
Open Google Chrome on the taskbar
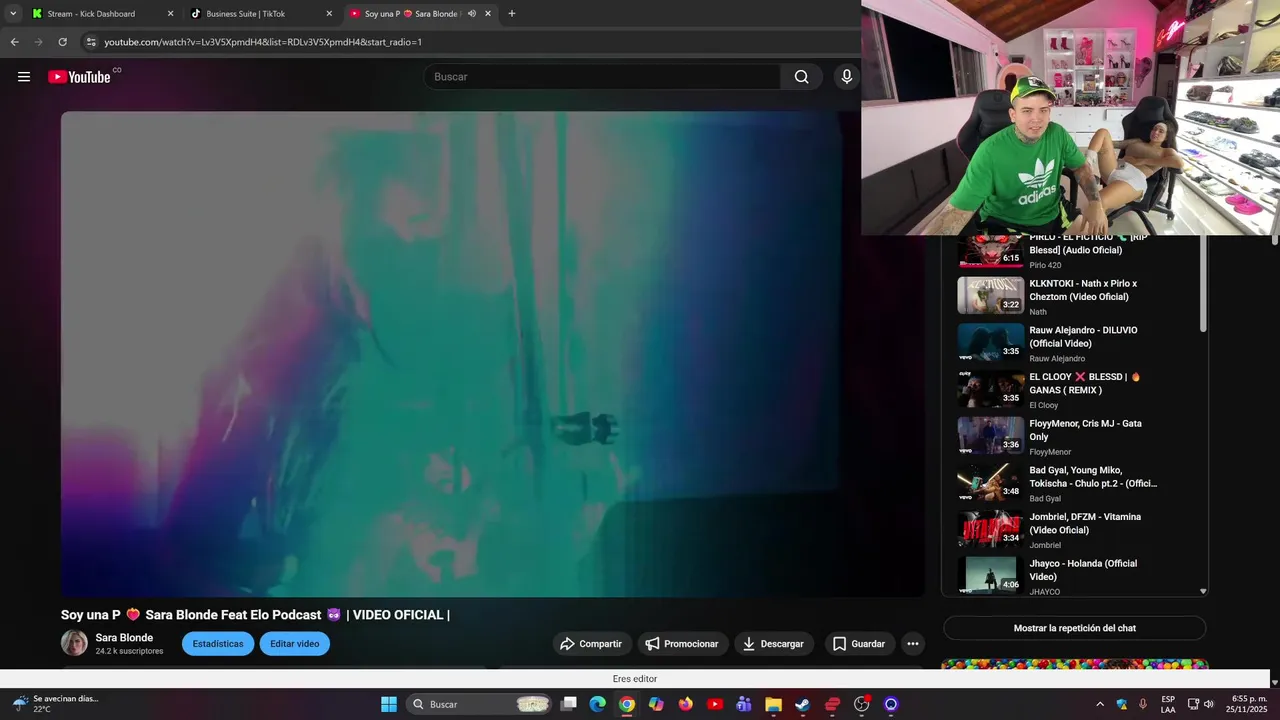coord(627,704)
